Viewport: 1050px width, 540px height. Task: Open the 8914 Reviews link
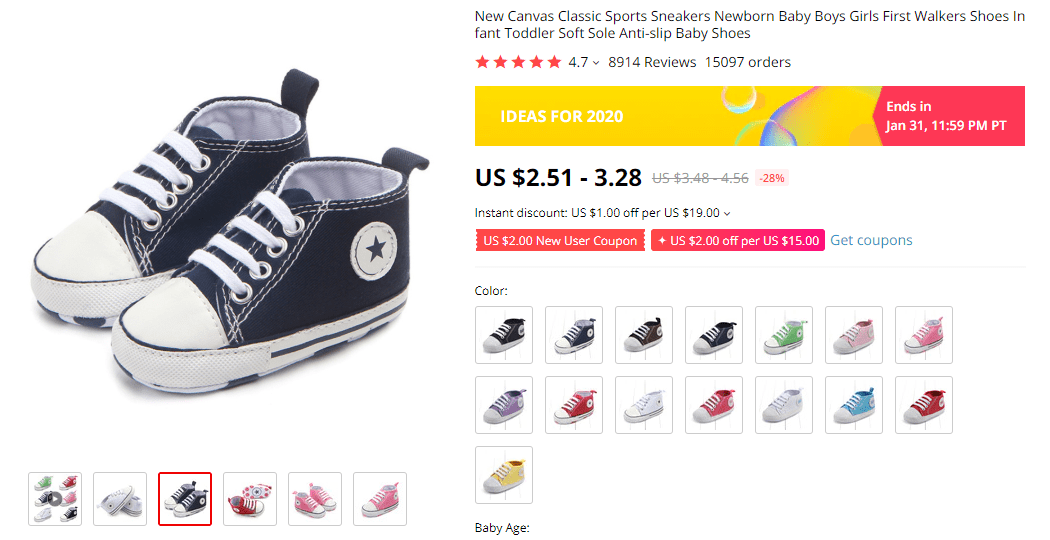(652, 62)
